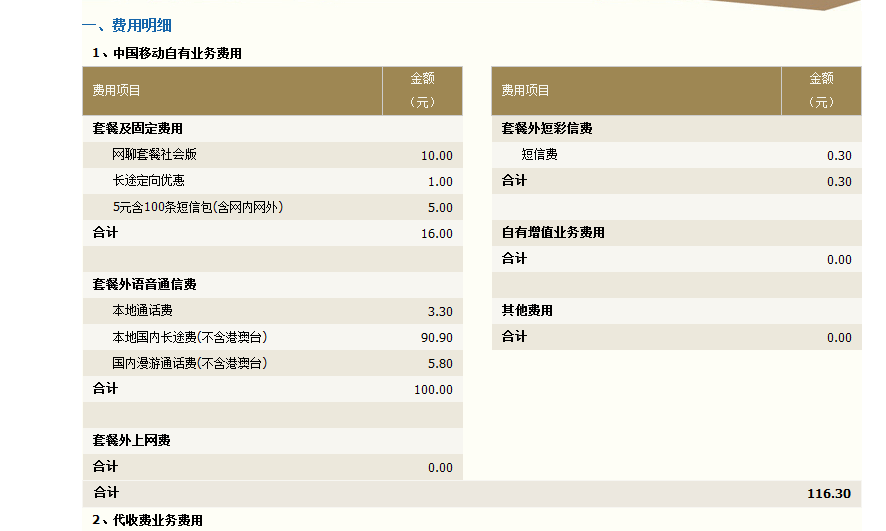Click the 长途定向优惠 fee item
This screenshot has height=531, width=886.
[148, 181]
